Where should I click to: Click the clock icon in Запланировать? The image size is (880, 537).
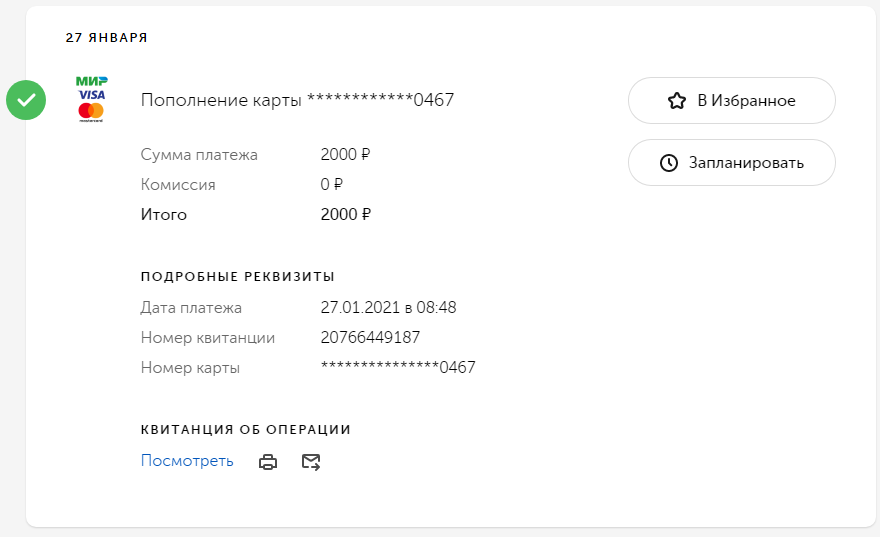pyautogui.click(x=670, y=163)
